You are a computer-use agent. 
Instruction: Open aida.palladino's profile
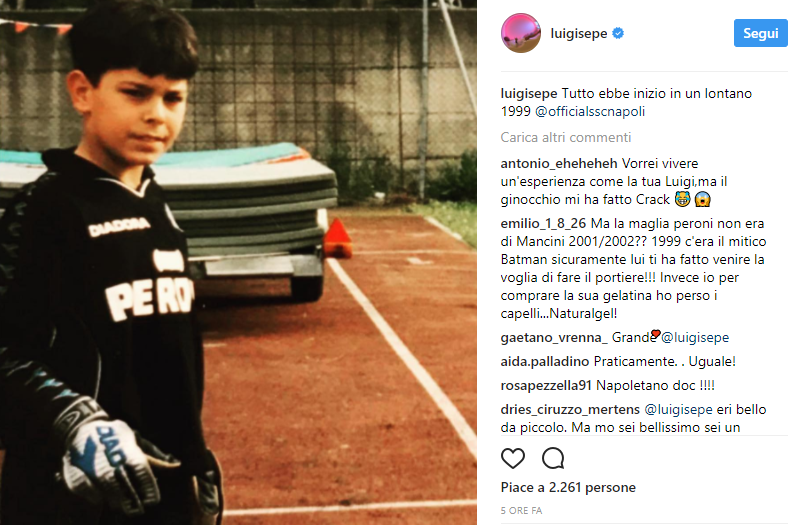tap(544, 361)
